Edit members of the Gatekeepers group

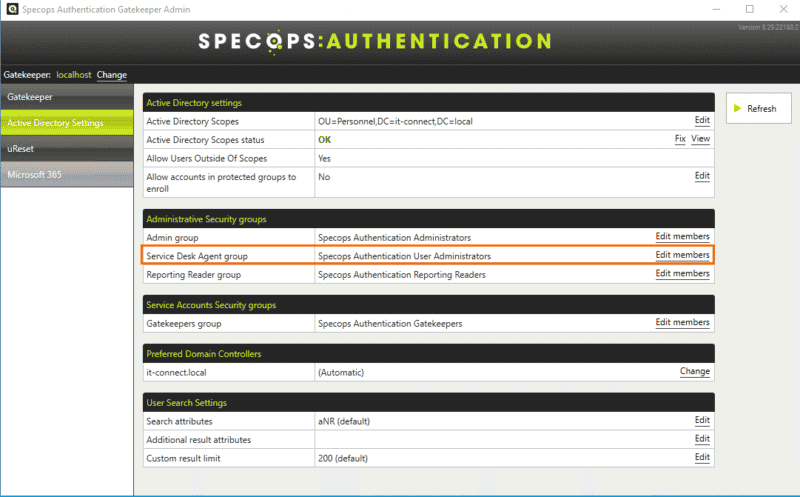pos(682,322)
